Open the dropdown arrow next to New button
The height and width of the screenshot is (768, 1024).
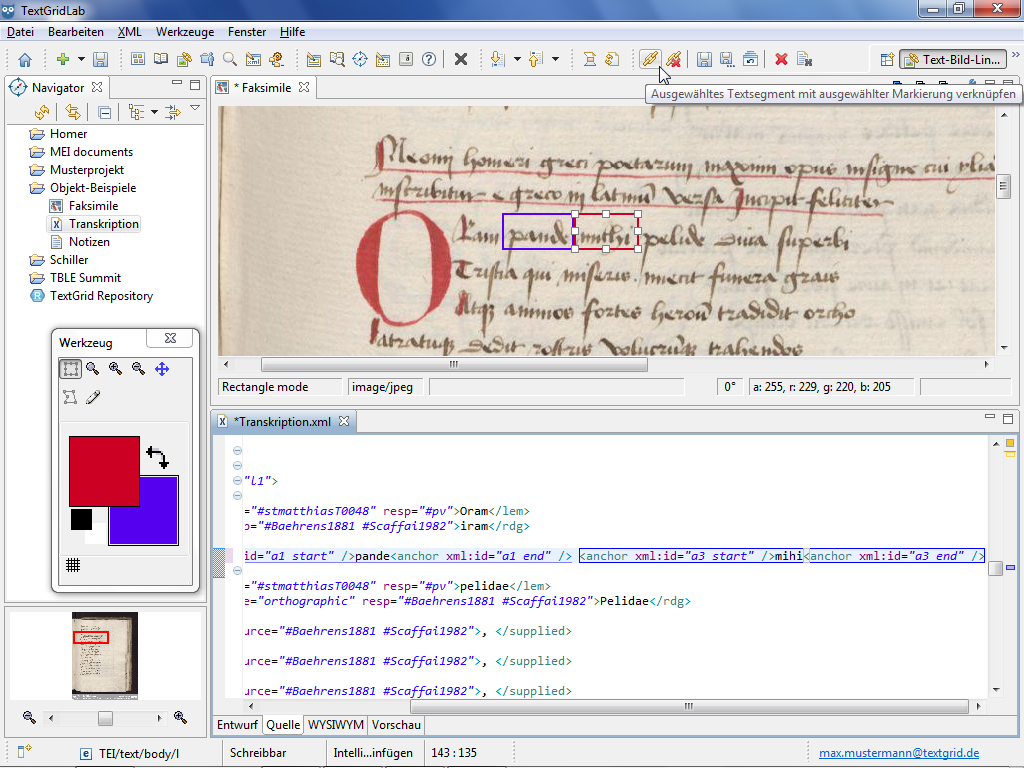[x=82, y=59]
